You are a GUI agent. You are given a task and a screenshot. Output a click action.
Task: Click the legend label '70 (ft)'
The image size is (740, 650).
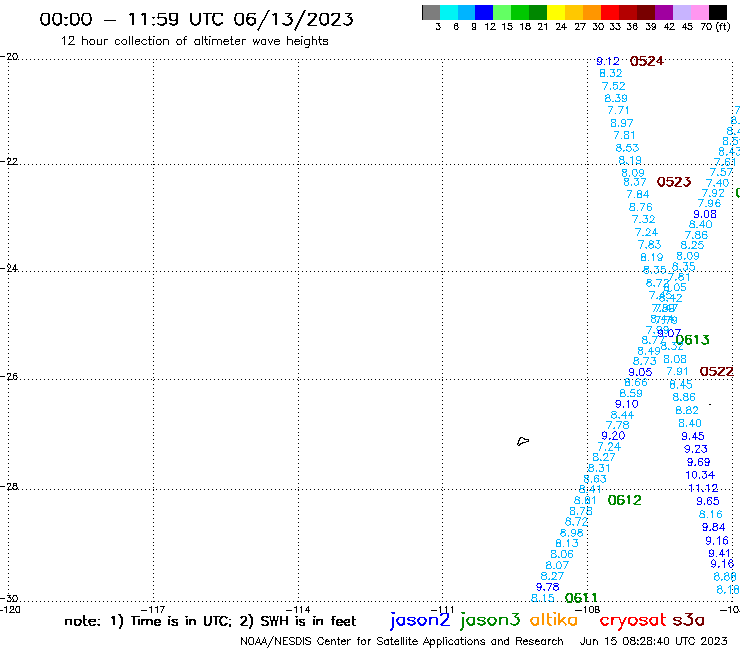pyautogui.click(x=715, y=27)
